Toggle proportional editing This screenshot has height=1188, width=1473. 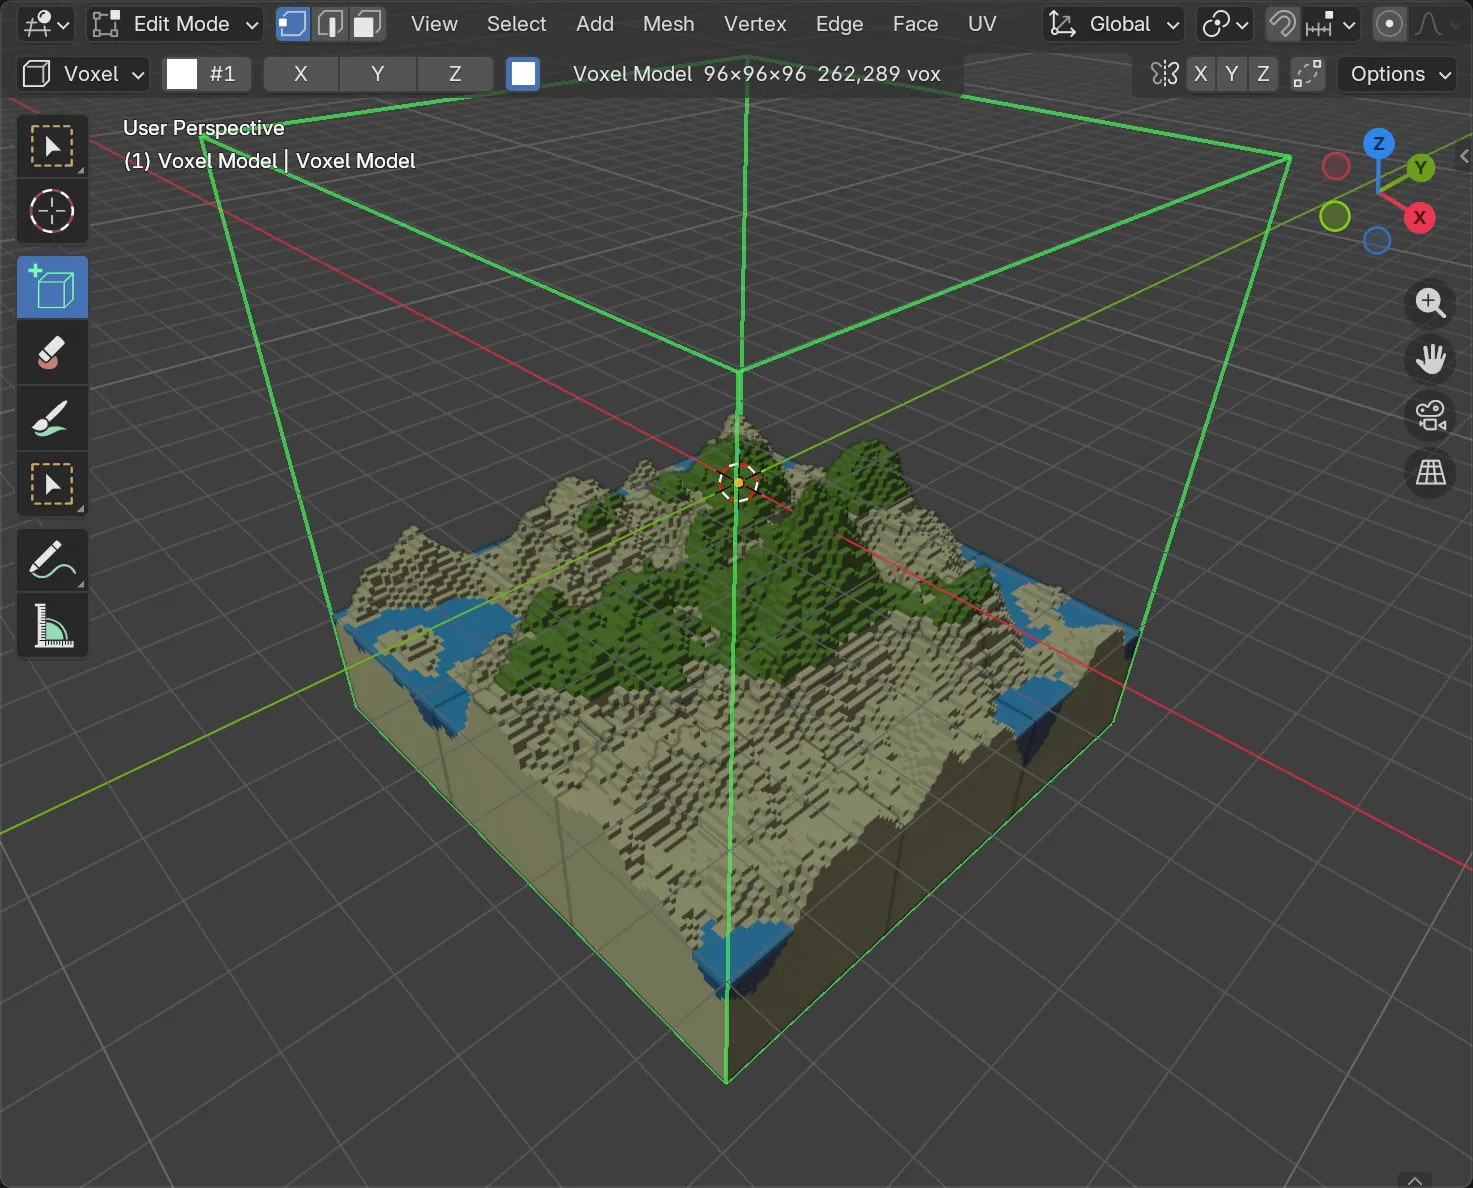point(1389,24)
